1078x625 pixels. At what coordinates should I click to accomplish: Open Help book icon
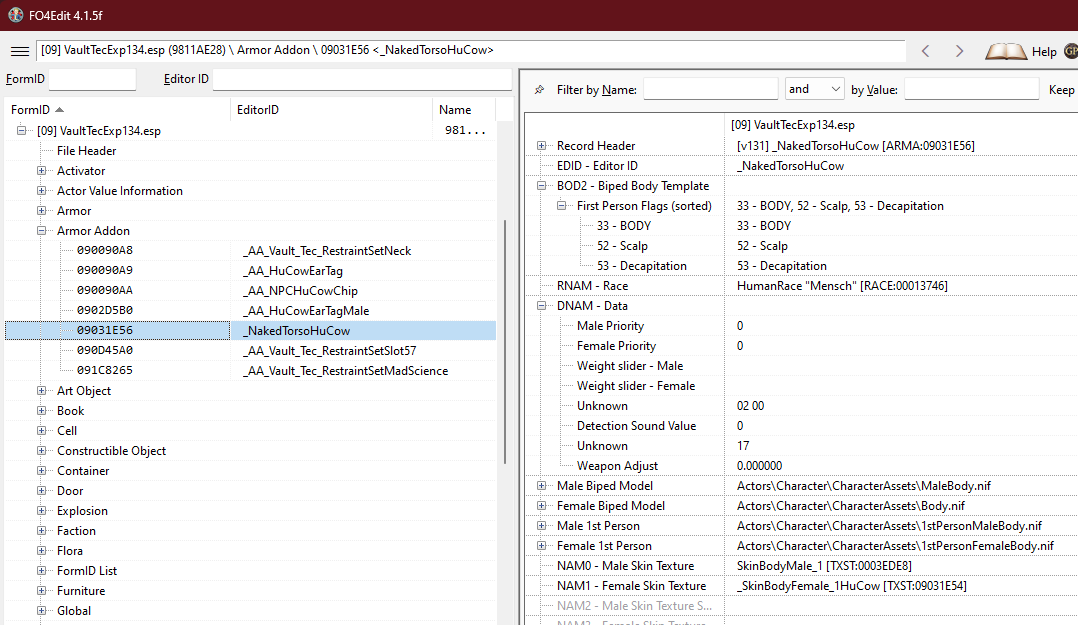click(x=1006, y=52)
